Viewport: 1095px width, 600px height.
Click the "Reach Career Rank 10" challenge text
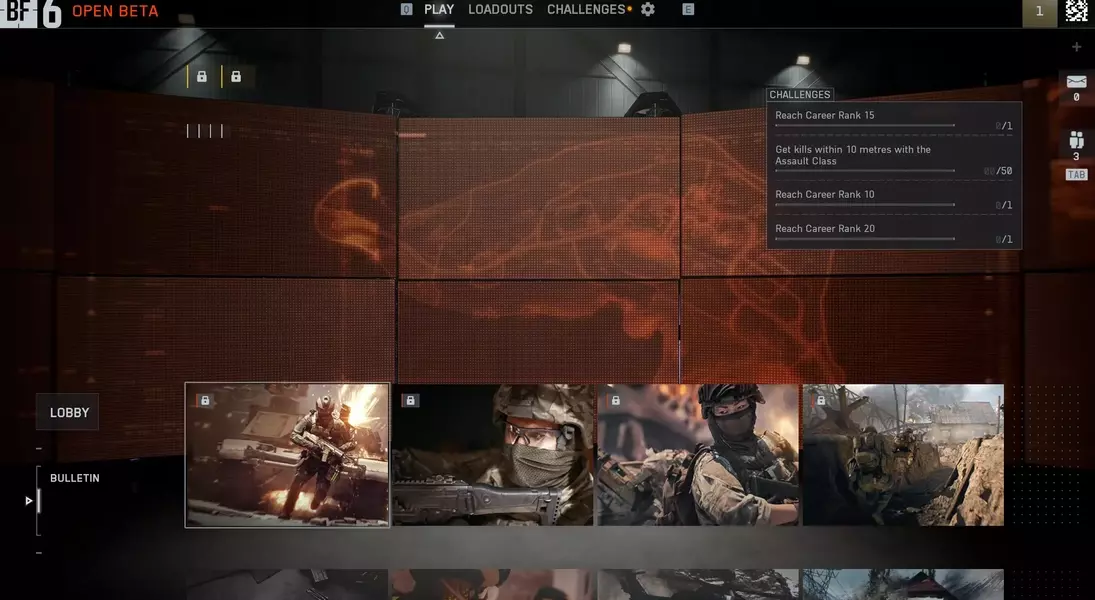pos(825,194)
